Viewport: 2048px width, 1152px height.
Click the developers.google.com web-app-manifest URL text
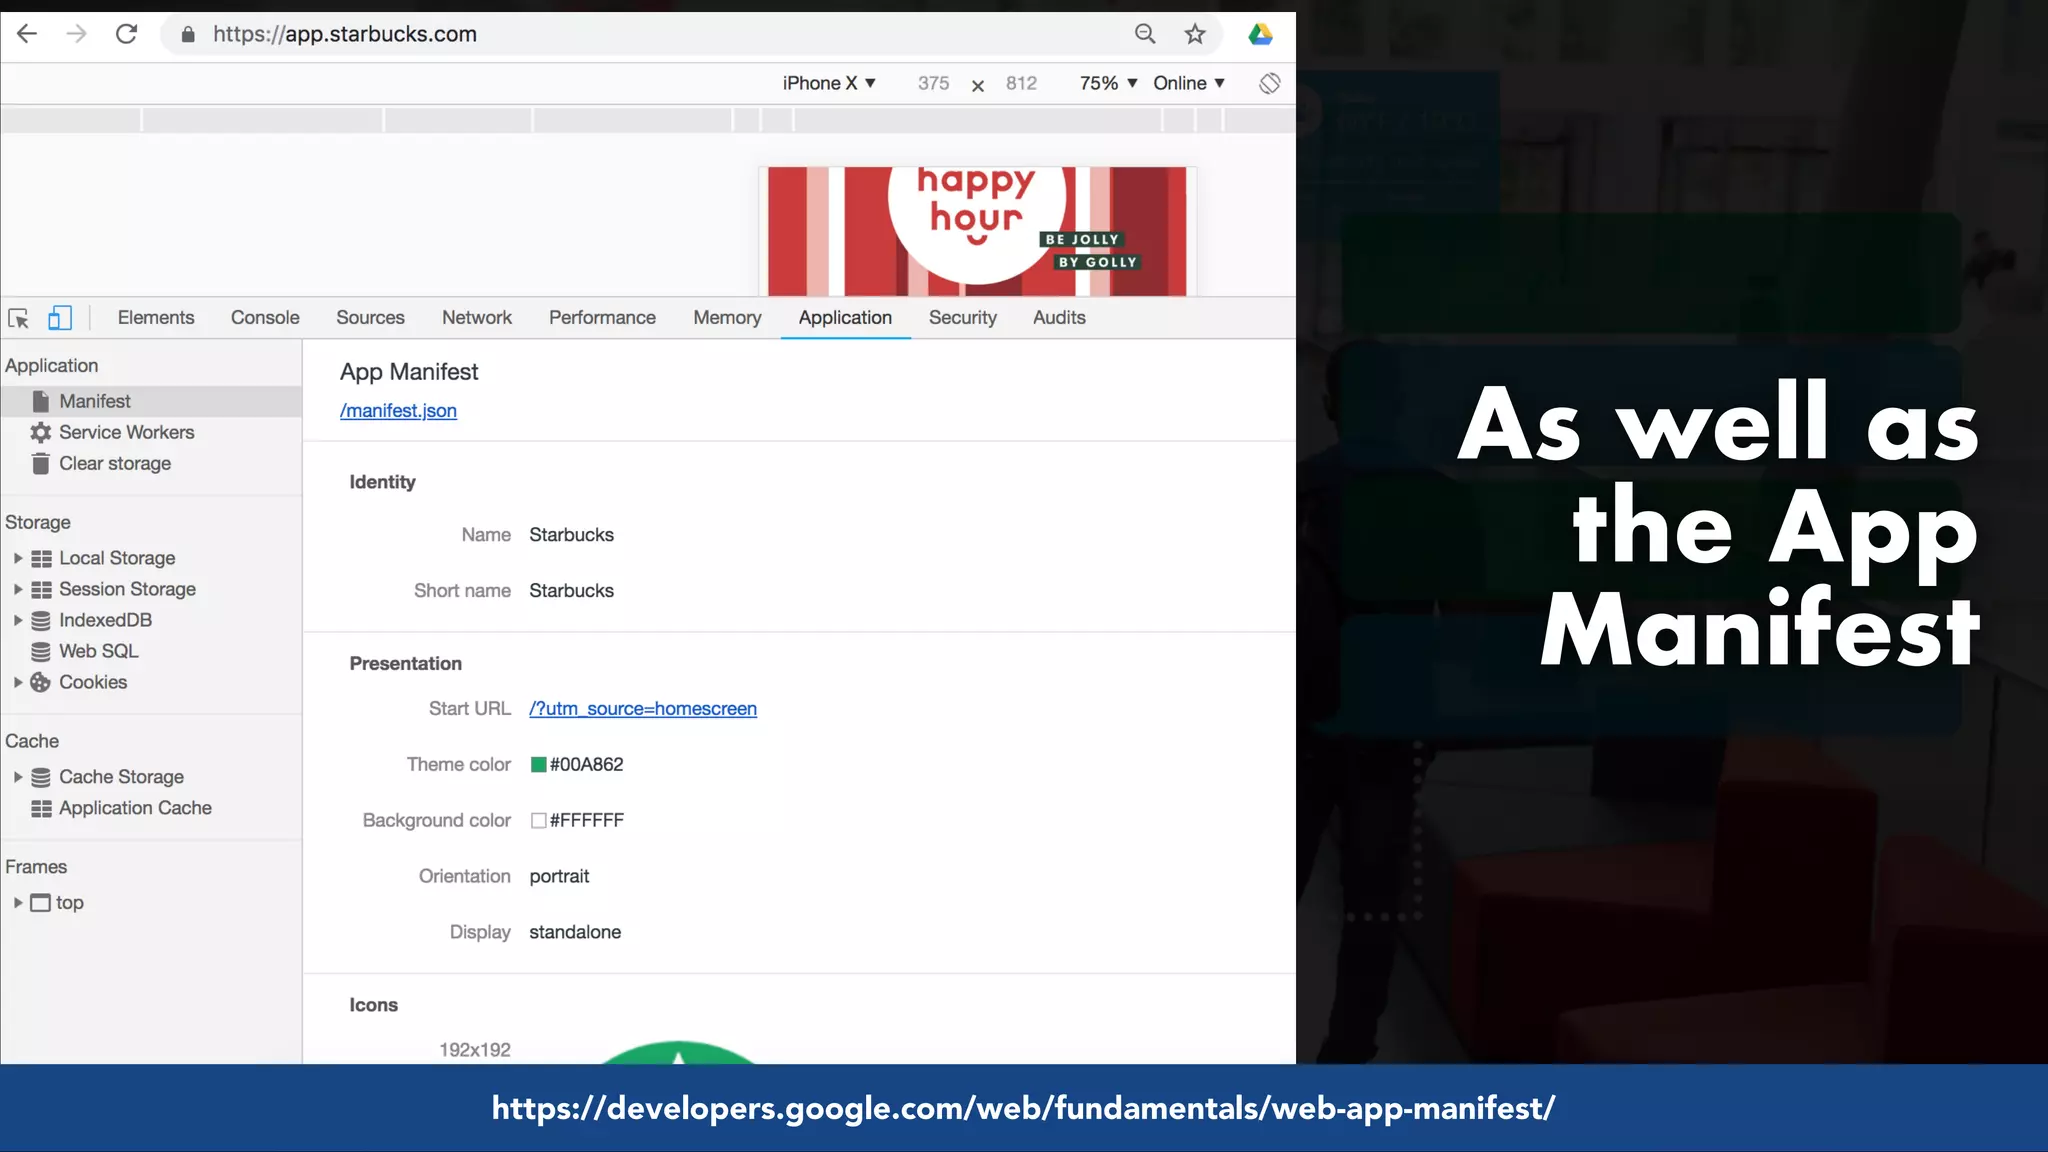point(1023,1108)
